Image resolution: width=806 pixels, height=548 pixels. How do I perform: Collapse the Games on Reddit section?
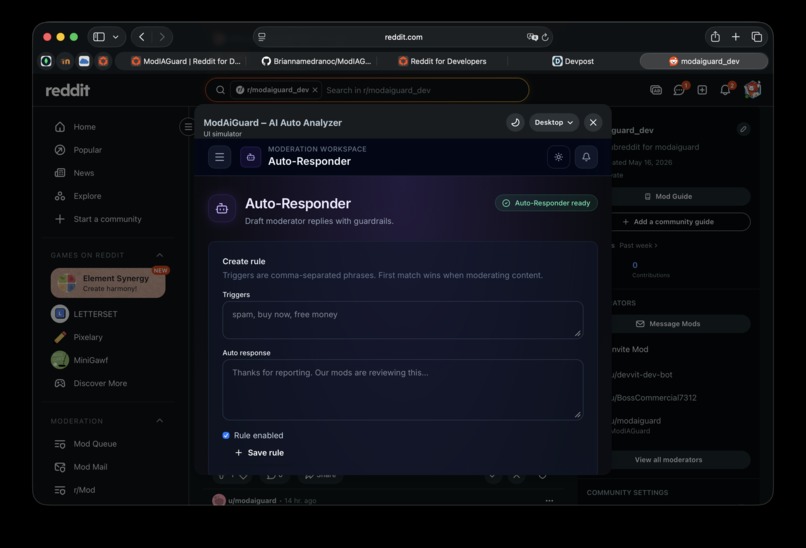[x=159, y=255]
